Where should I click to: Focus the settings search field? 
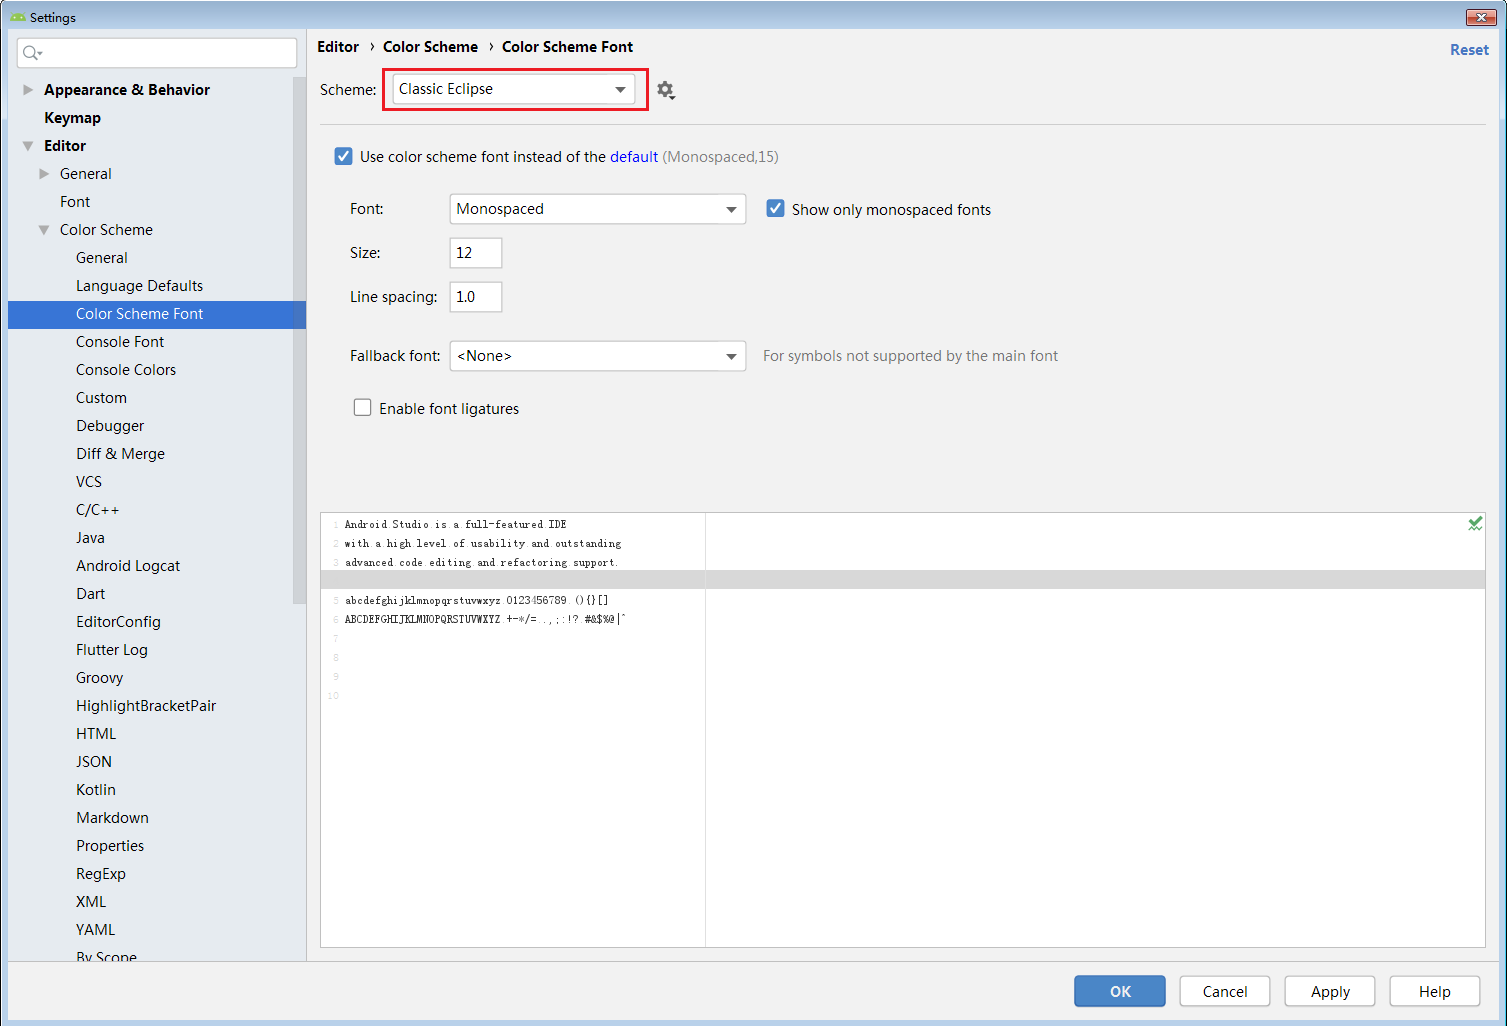[x=157, y=53]
